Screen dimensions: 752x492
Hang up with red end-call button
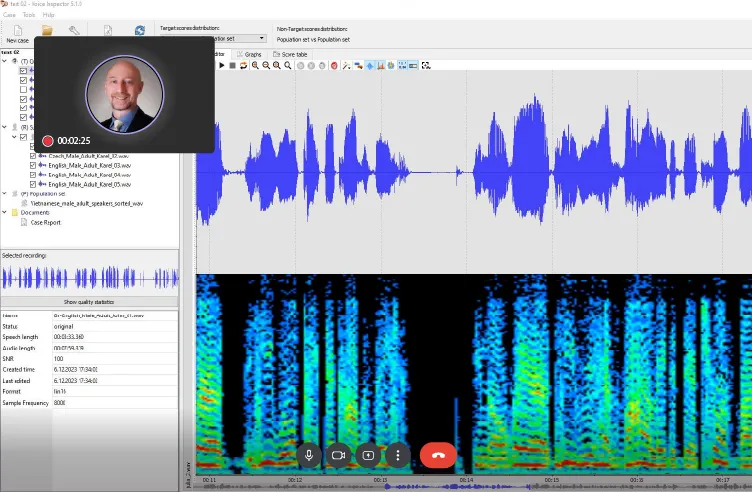[x=438, y=455]
